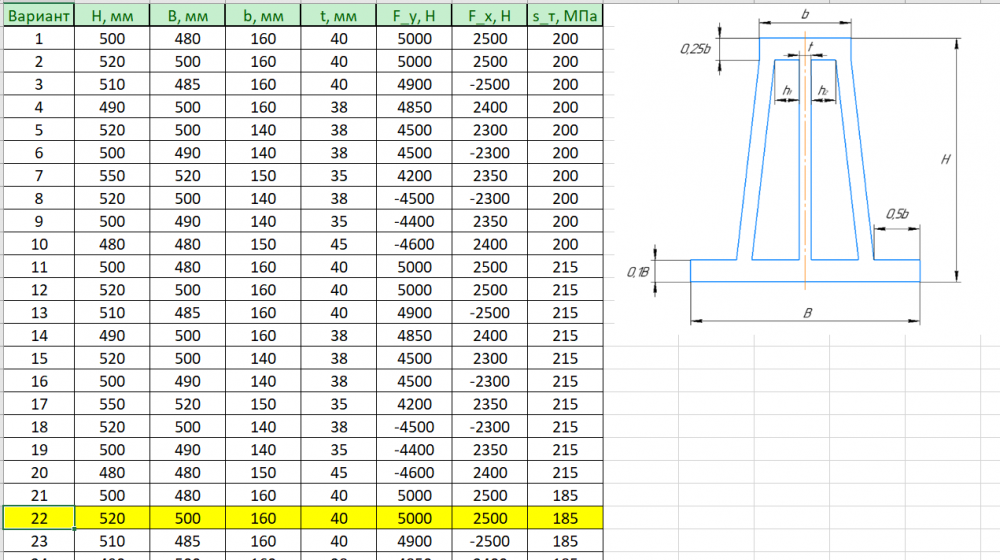Select B value 500 in variant 22 row

pyautogui.click(x=188, y=519)
